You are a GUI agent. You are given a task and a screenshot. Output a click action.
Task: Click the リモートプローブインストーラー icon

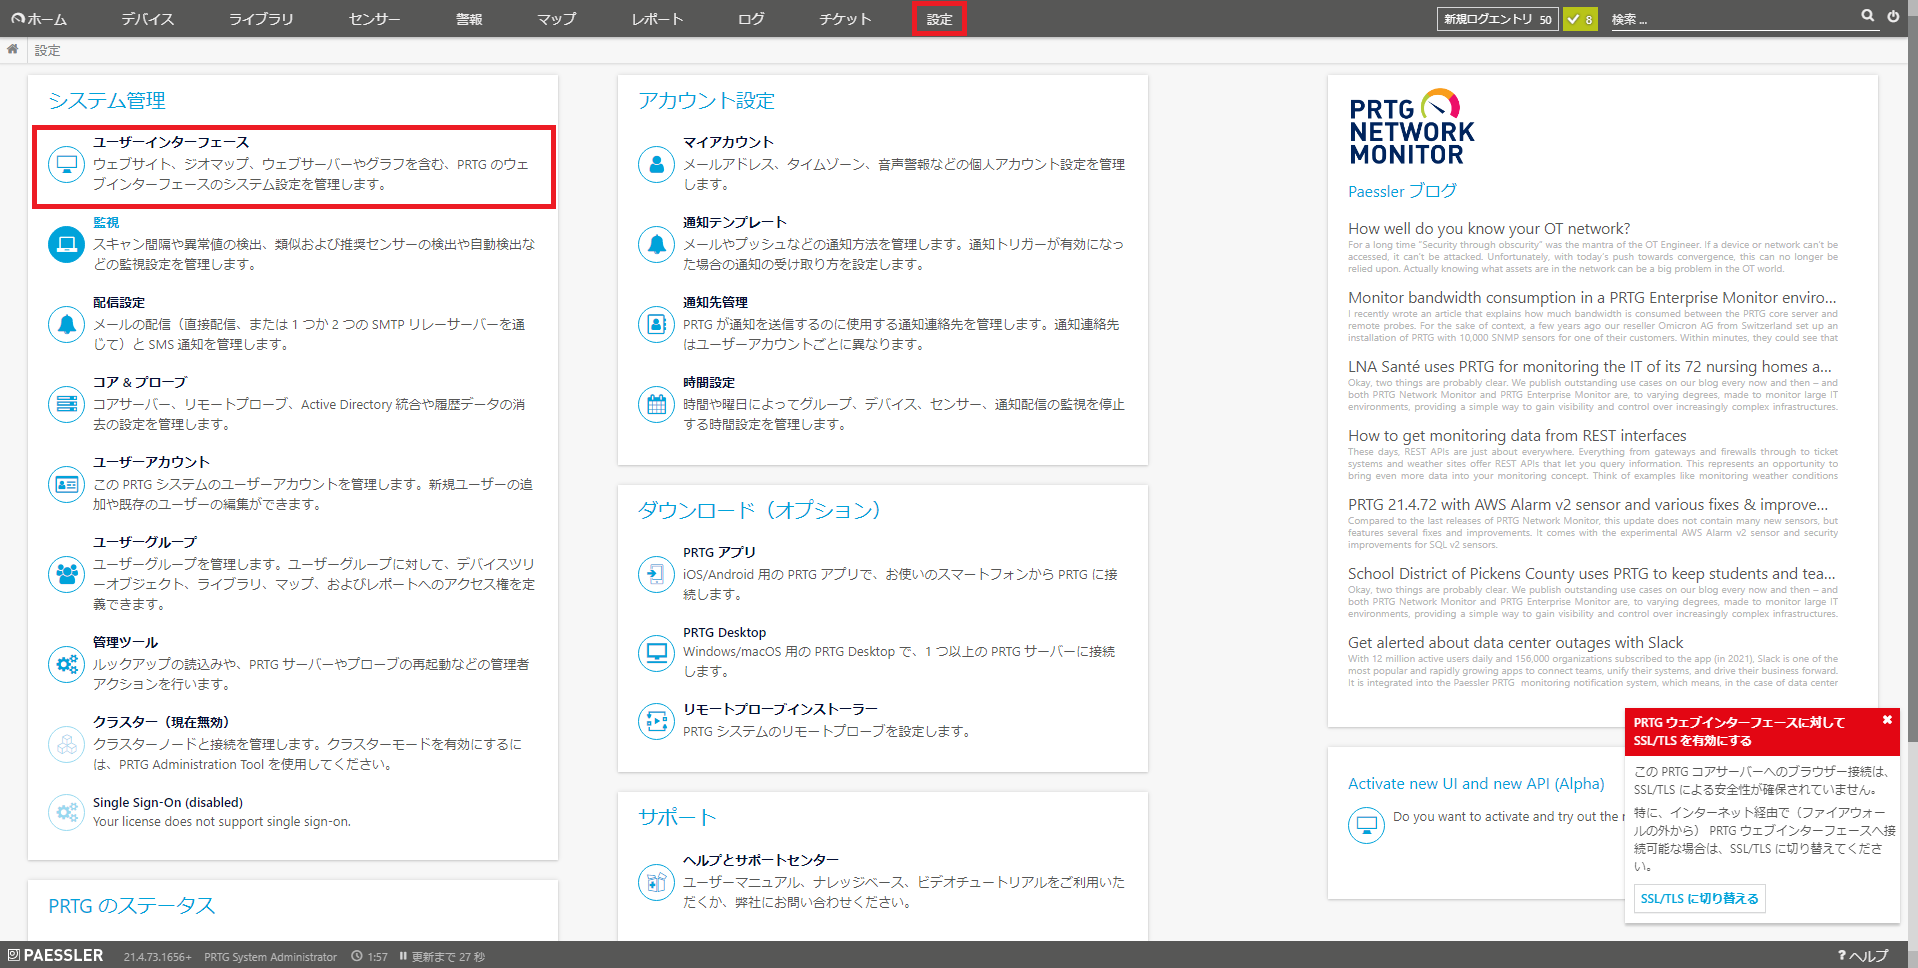[x=655, y=721]
